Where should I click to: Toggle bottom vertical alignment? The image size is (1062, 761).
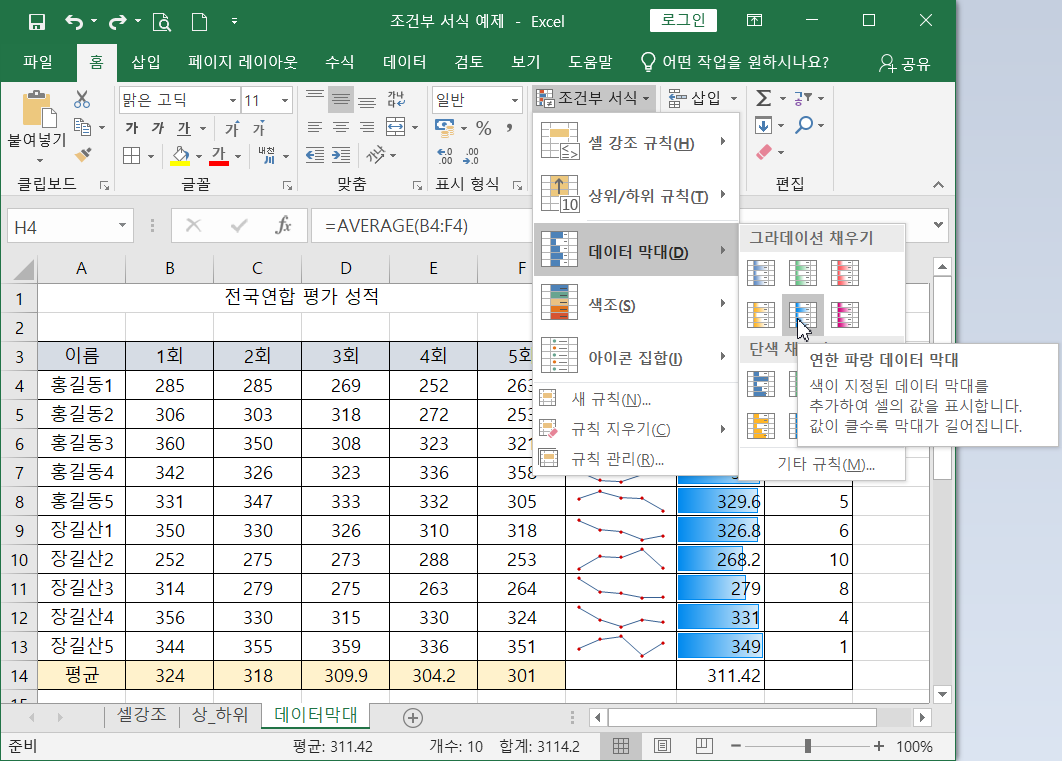[x=367, y=100]
